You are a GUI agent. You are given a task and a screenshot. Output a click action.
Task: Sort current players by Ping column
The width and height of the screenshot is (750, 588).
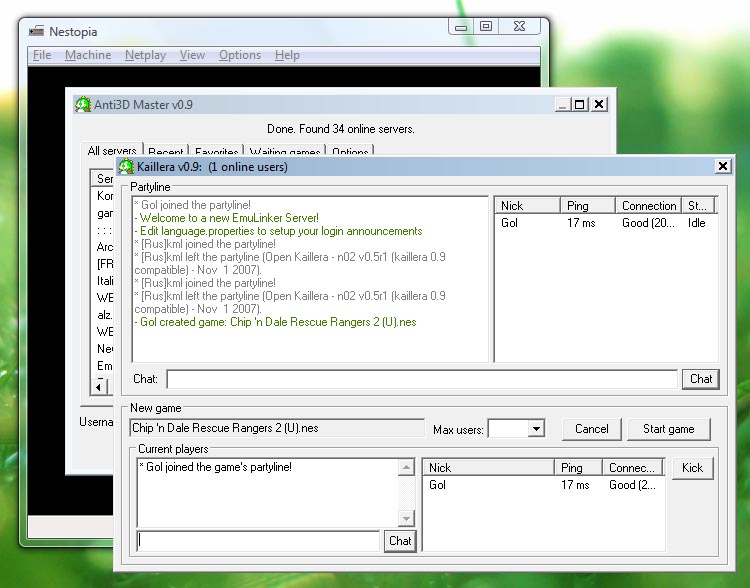(578, 467)
